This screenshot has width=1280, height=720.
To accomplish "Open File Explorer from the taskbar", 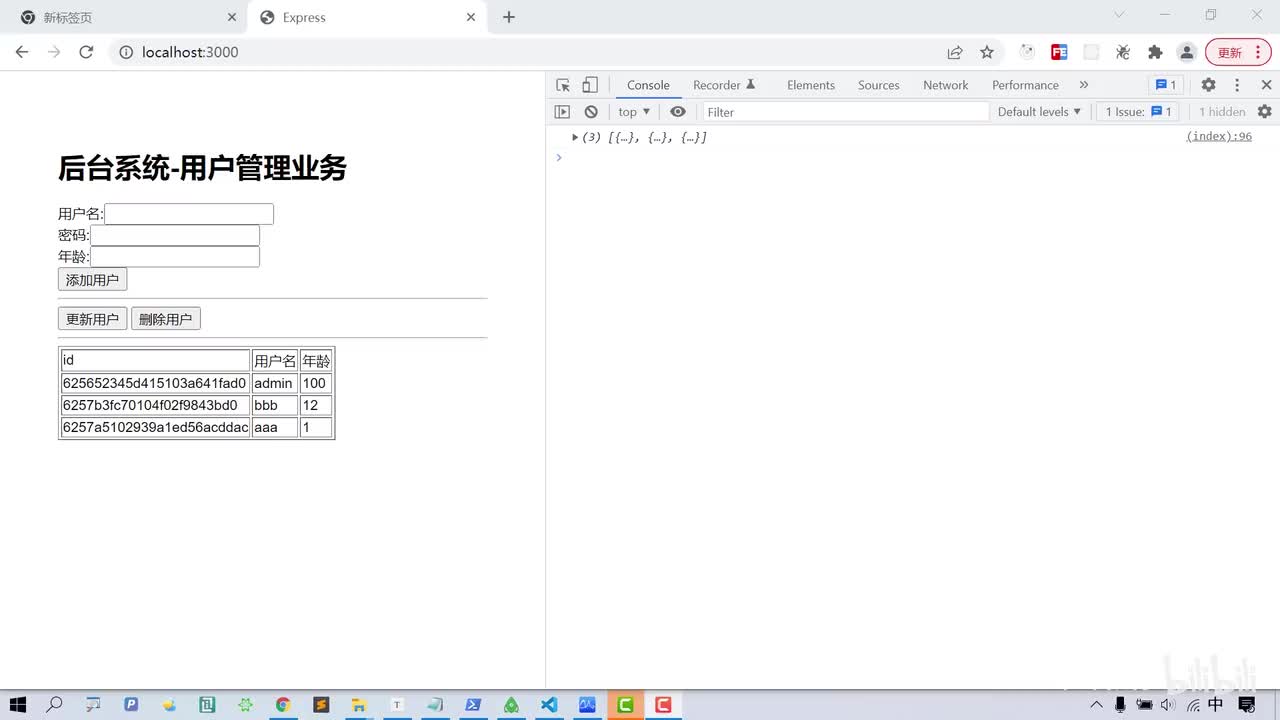I will pyautogui.click(x=359, y=705).
